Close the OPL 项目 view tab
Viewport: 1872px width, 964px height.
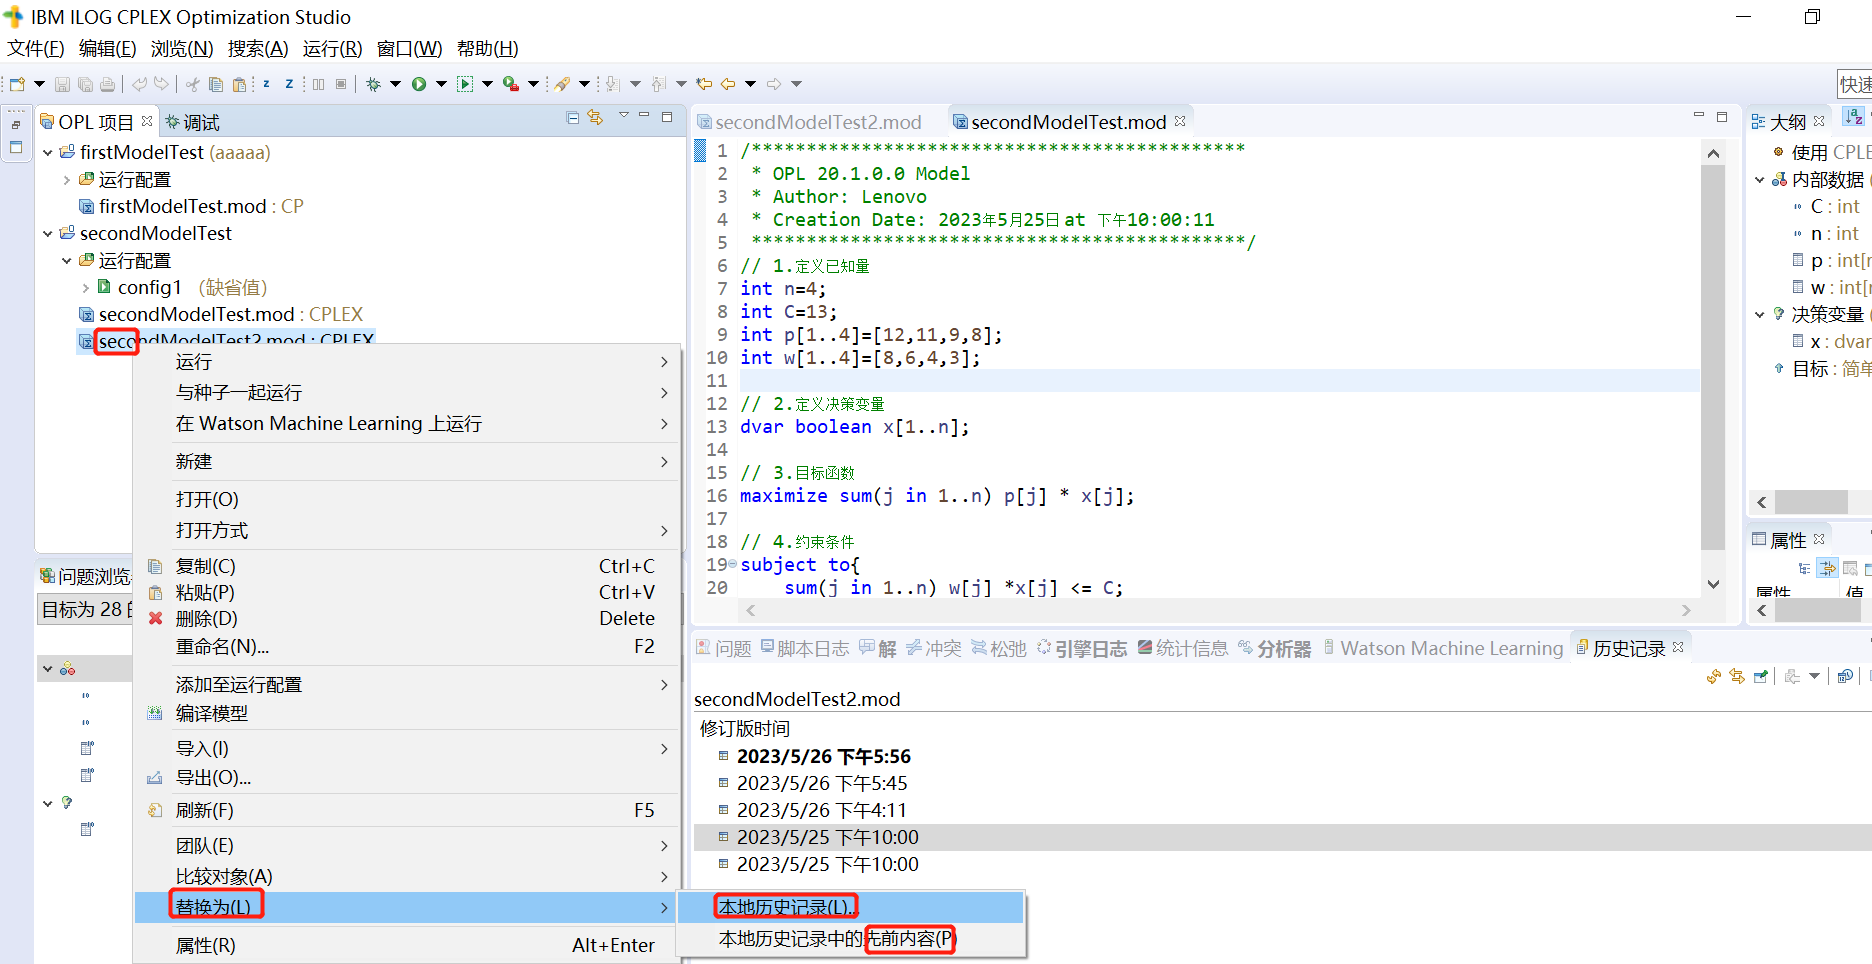(x=147, y=121)
